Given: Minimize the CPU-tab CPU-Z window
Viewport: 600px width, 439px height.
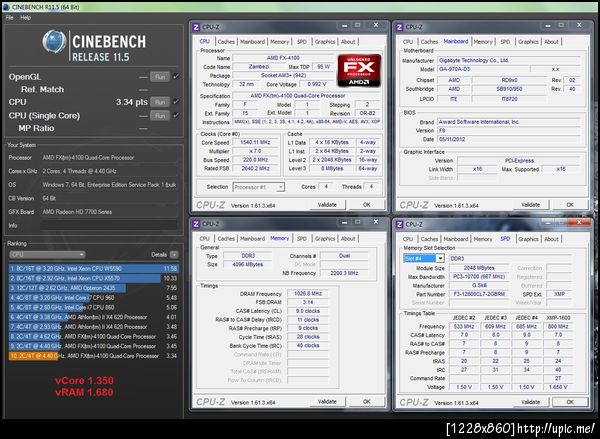Looking at the screenshot, I should pos(345,26).
